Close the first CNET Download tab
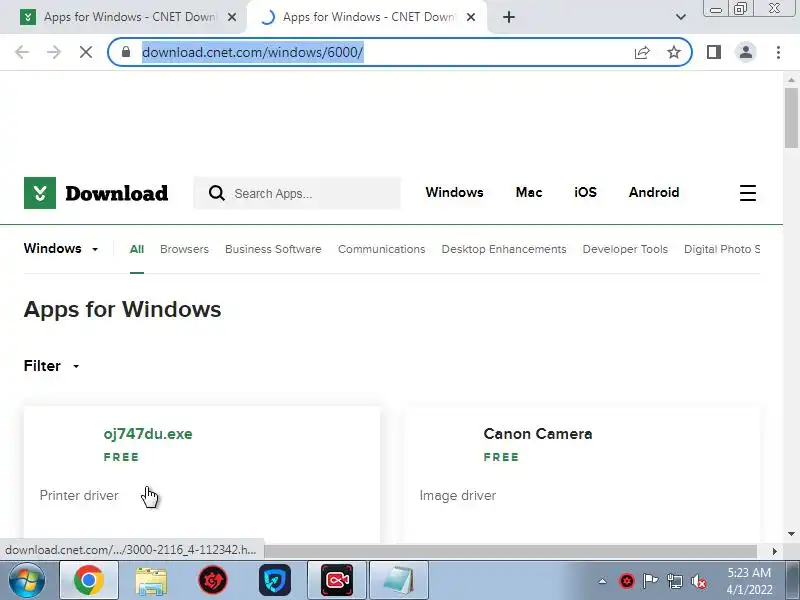 coord(232,17)
